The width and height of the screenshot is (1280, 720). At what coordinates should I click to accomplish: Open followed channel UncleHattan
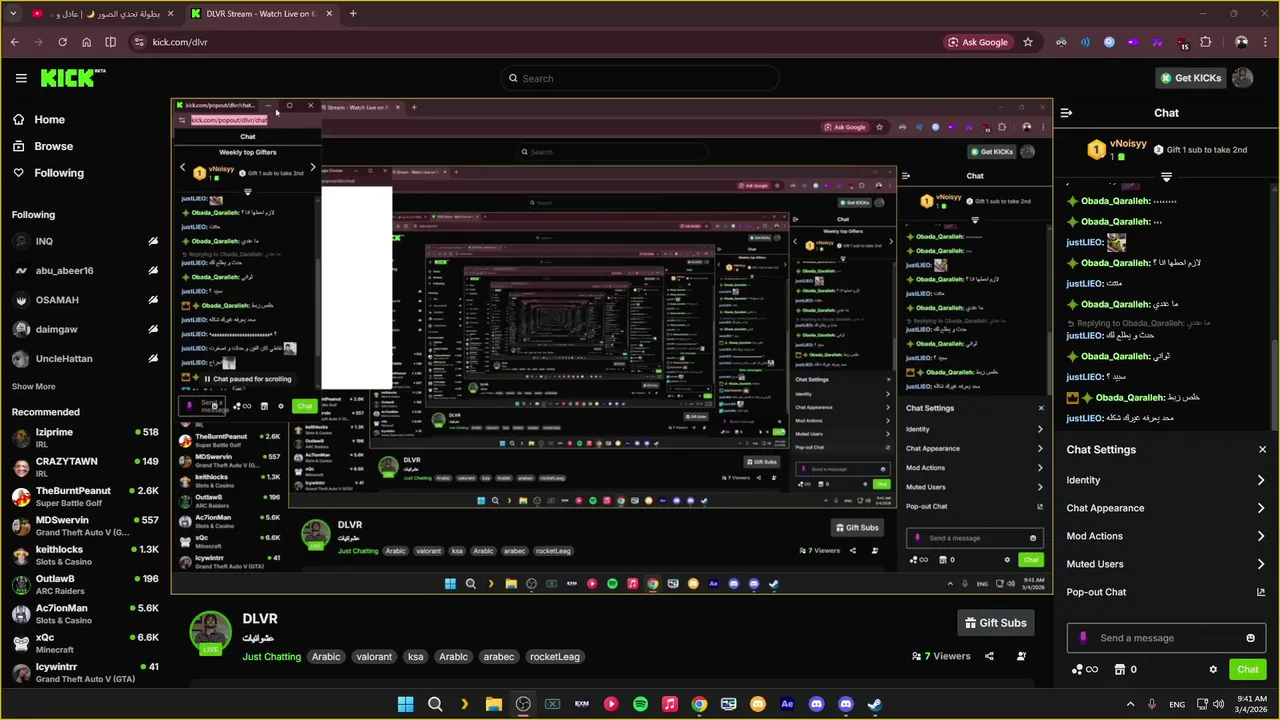tap(85, 358)
